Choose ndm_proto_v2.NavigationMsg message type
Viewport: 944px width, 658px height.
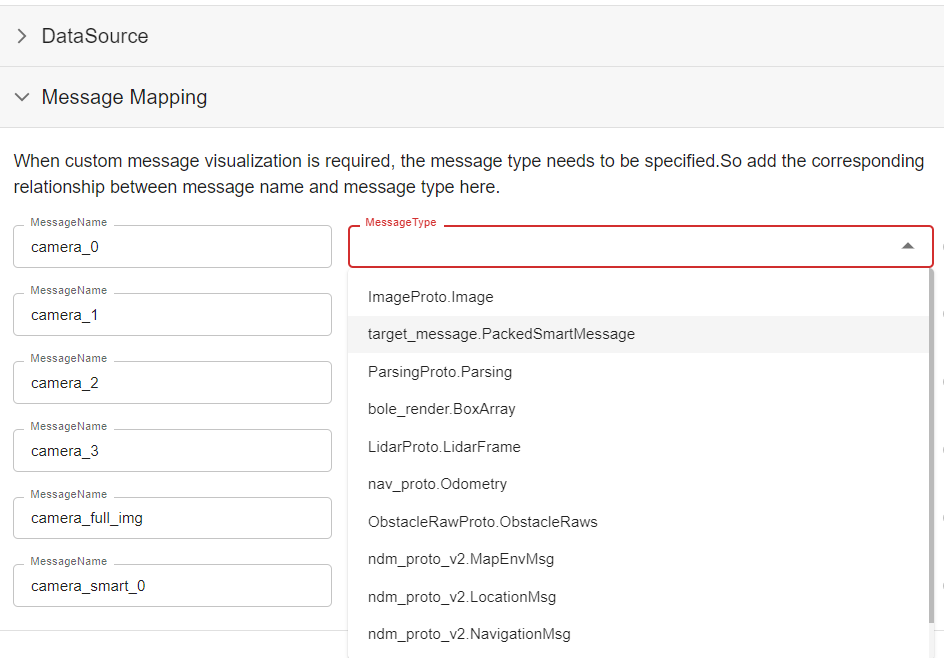469,634
